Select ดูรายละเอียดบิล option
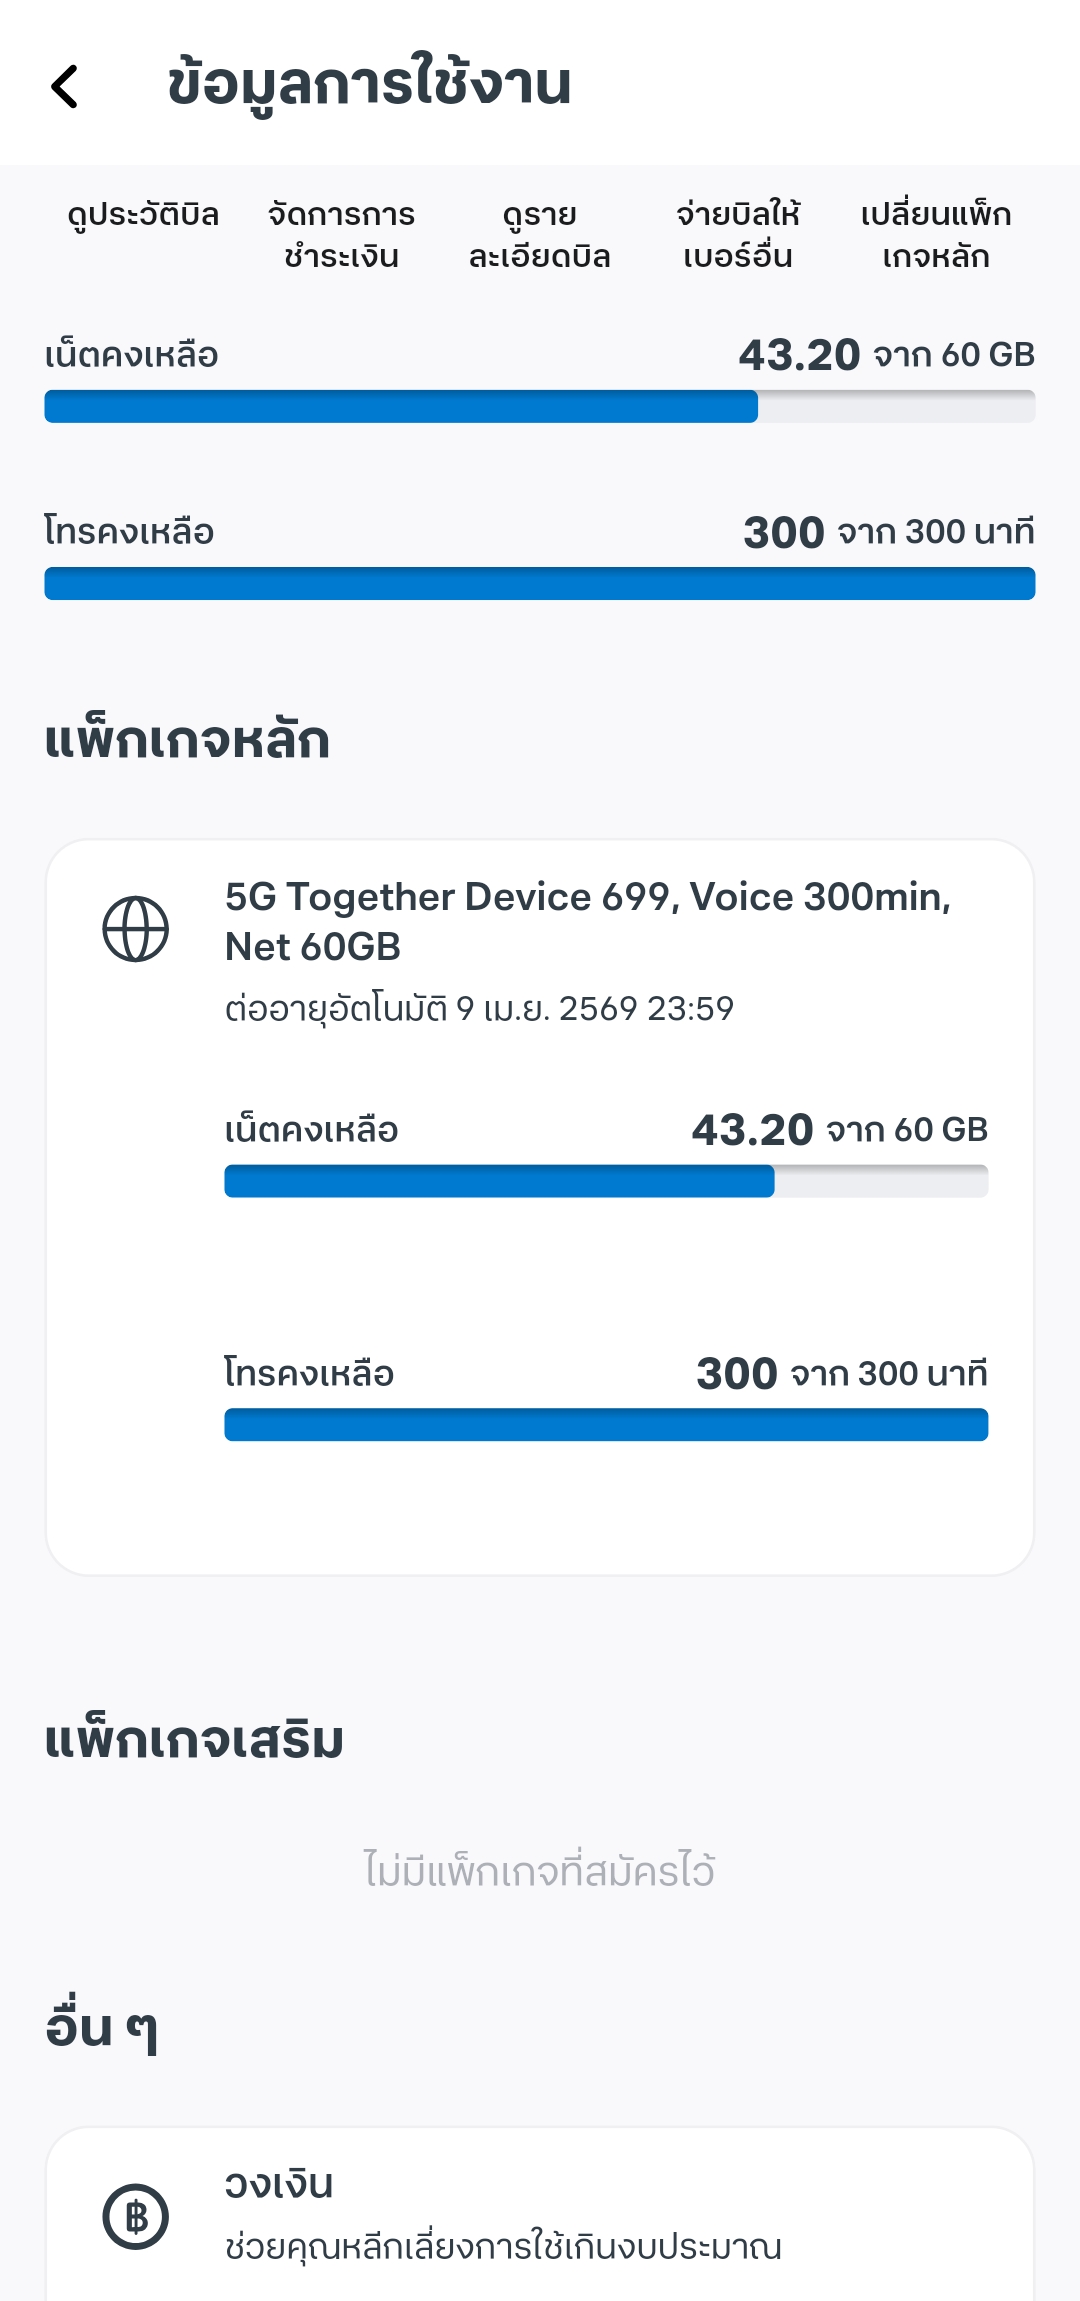Viewport: 1080px width, 2301px height. click(539, 235)
